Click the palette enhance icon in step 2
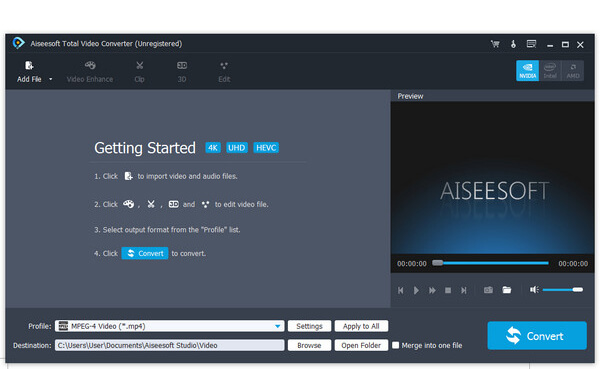600x369 pixels. [x=129, y=204]
